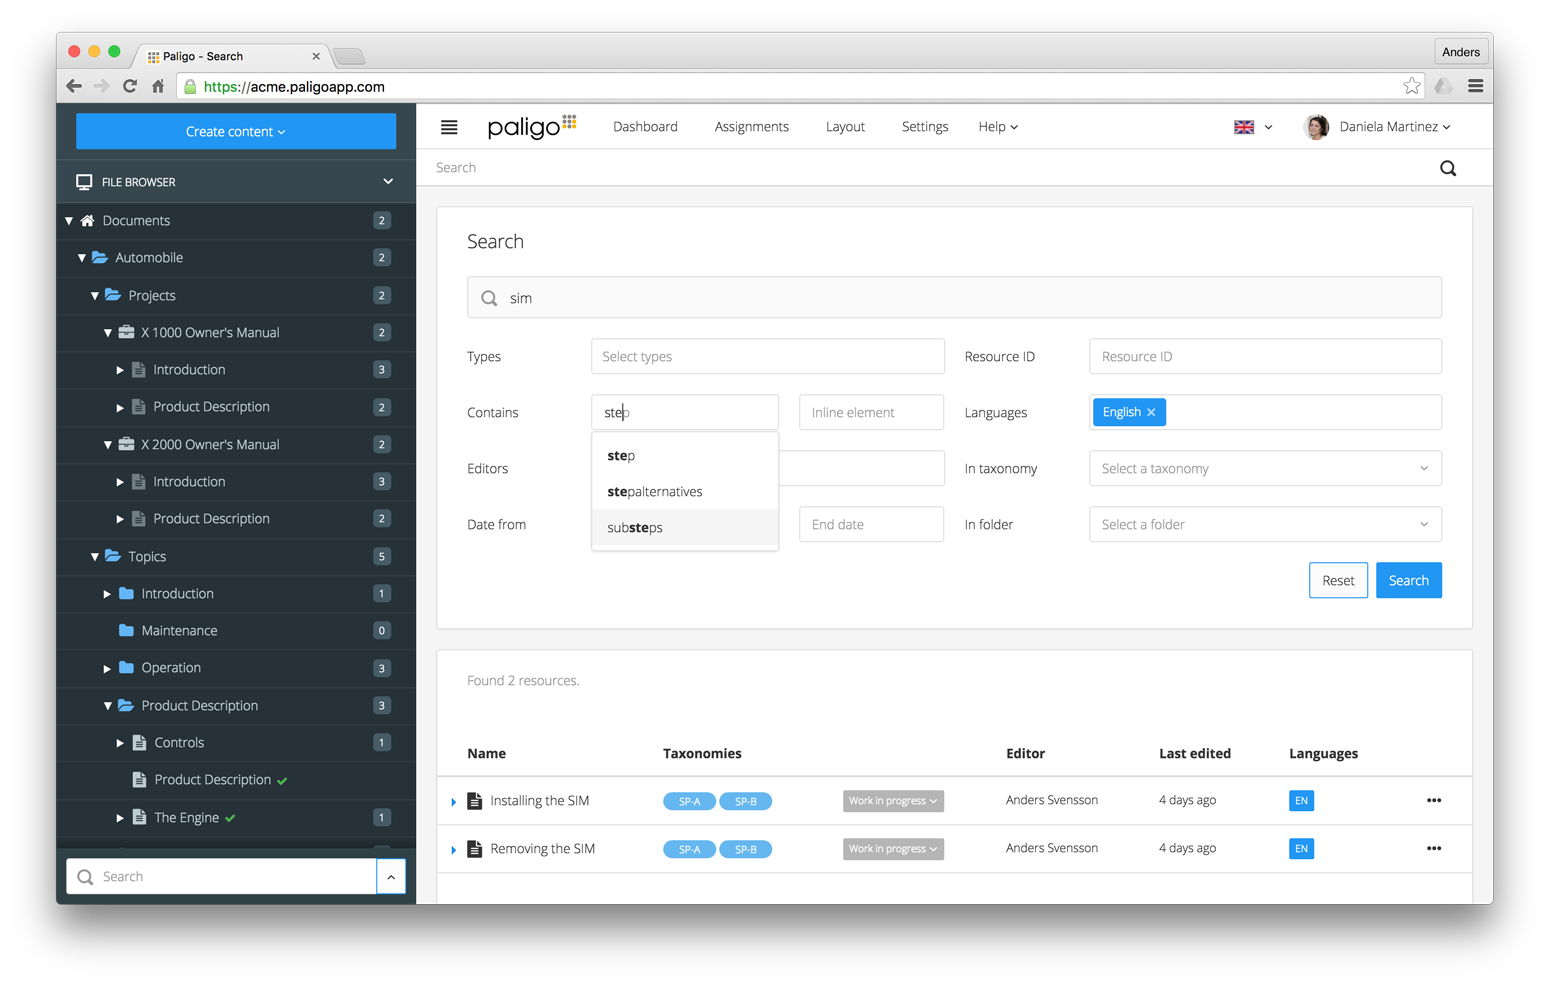
Task: Click the Documents home icon
Action: [x=87, y=220]
